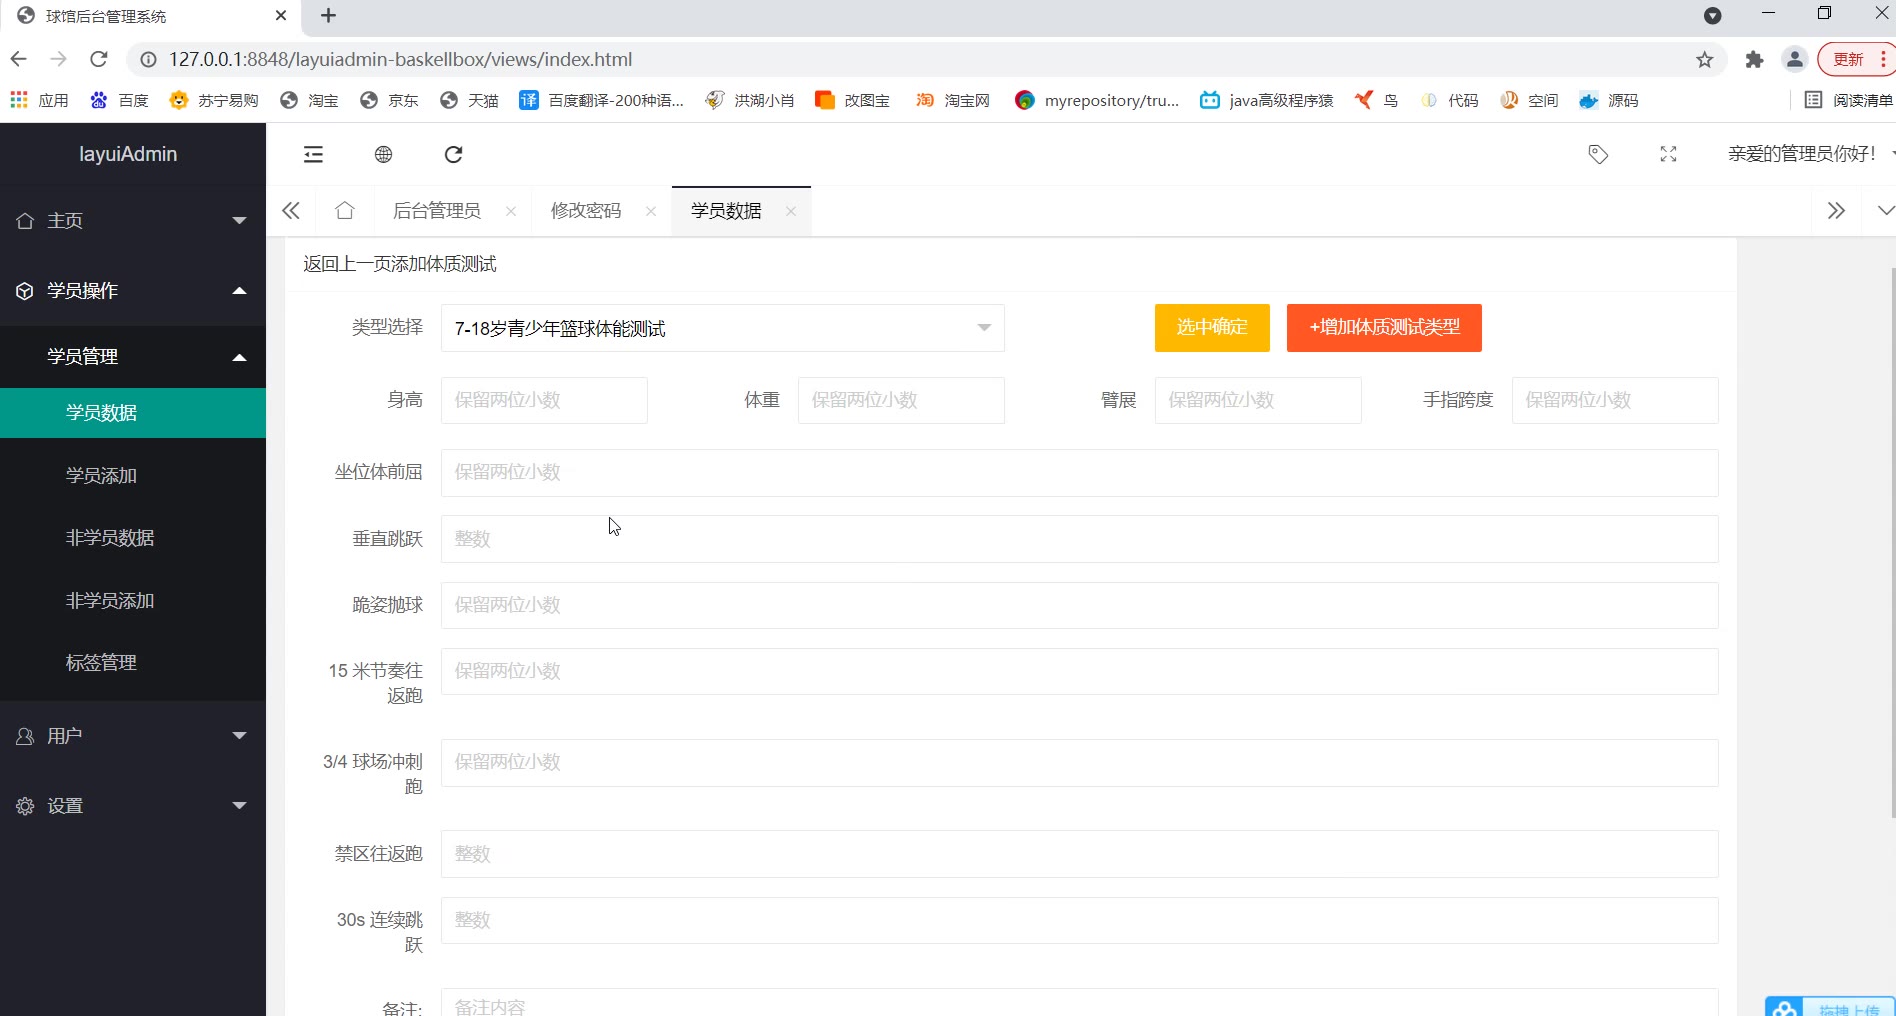The width and height of the screenshot is (1896, 1016).
Task: Open the Chrome profile avatar
Action: (x=1795, y=60)
